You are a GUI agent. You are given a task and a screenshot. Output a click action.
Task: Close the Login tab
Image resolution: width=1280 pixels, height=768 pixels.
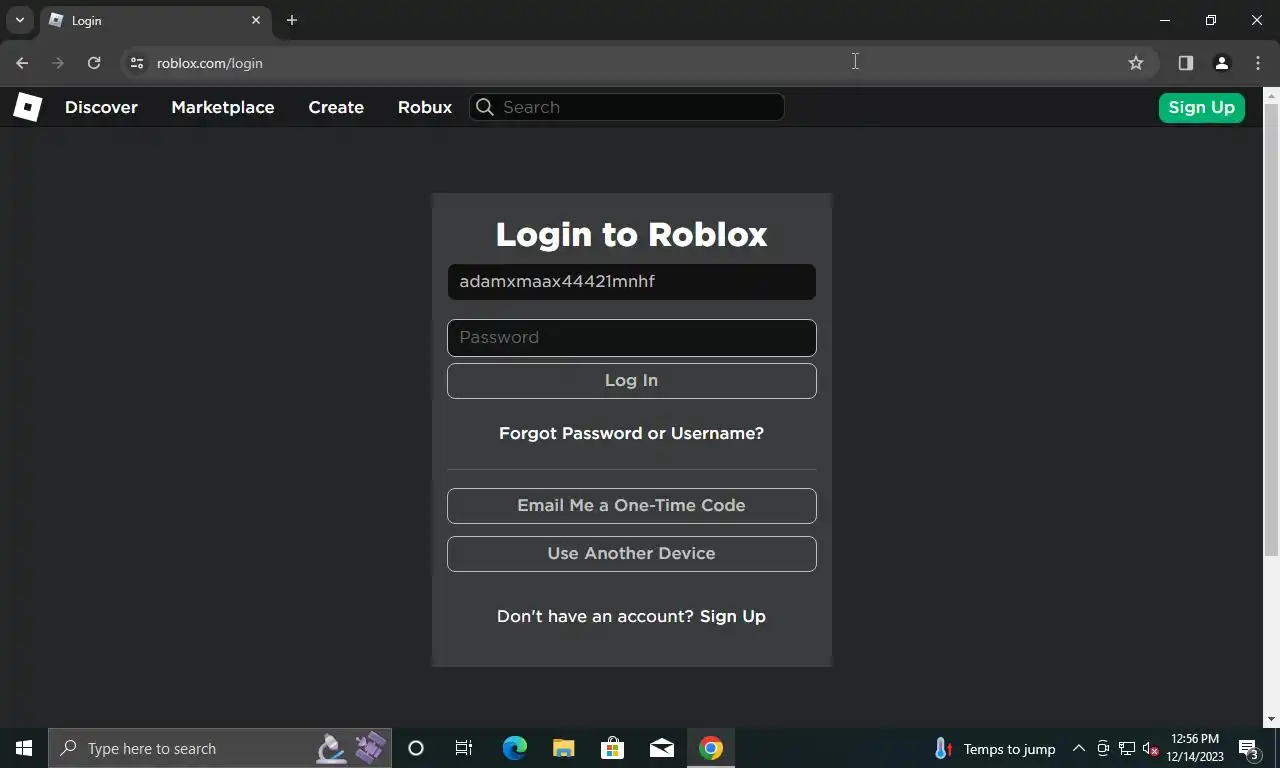256,20
